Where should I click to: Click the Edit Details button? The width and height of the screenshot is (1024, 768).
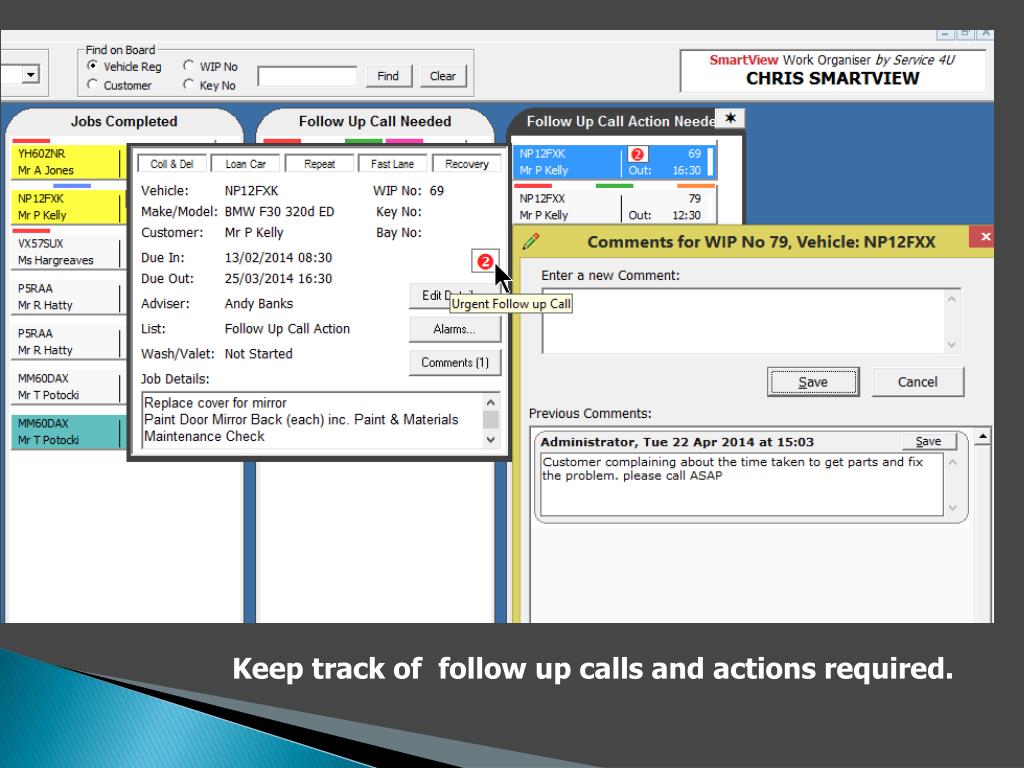(431, 296)
